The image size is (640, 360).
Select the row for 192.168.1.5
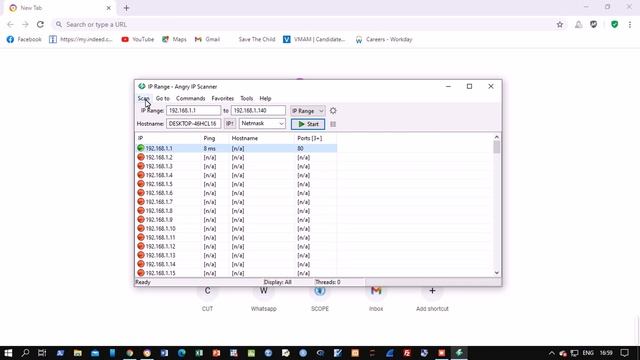point(236,184)
